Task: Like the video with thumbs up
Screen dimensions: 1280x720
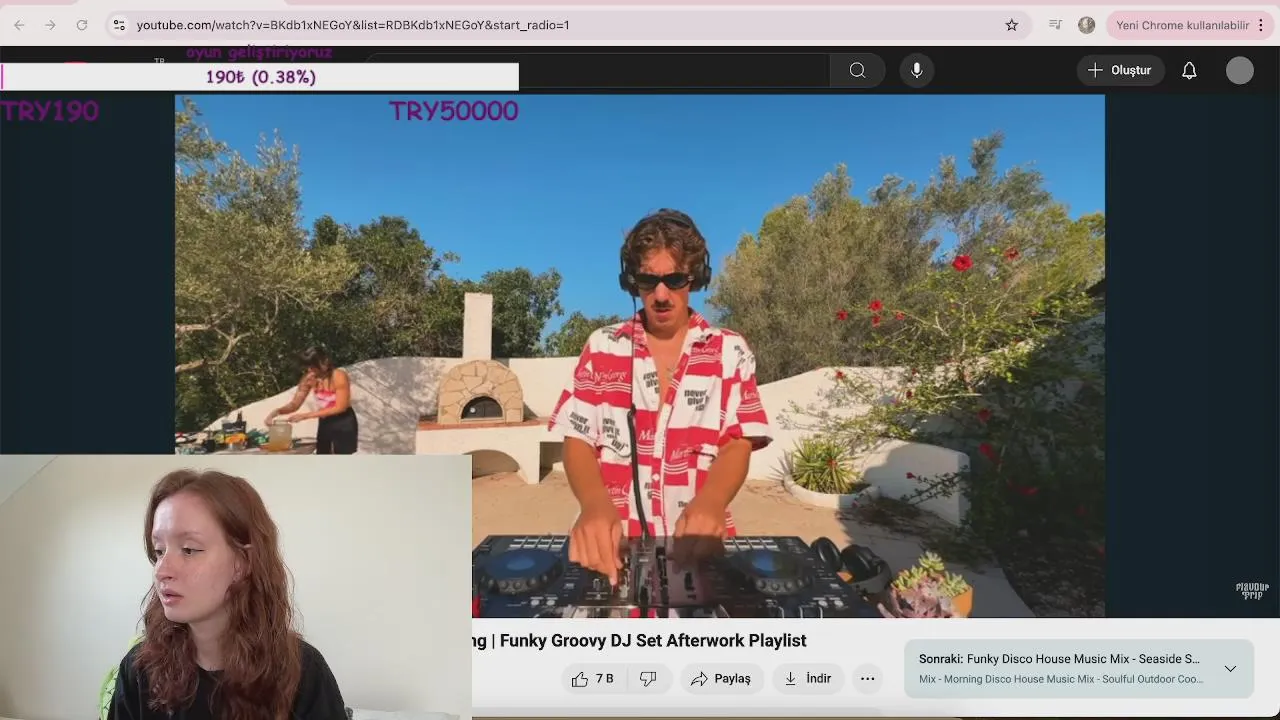Action: 592,679
